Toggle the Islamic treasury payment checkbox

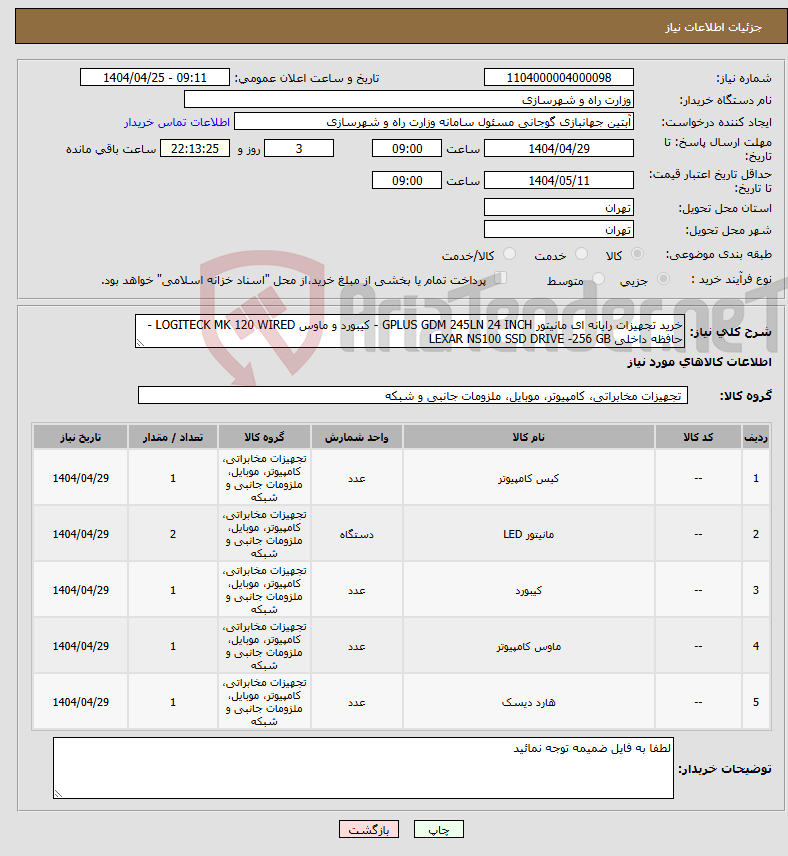500,278
